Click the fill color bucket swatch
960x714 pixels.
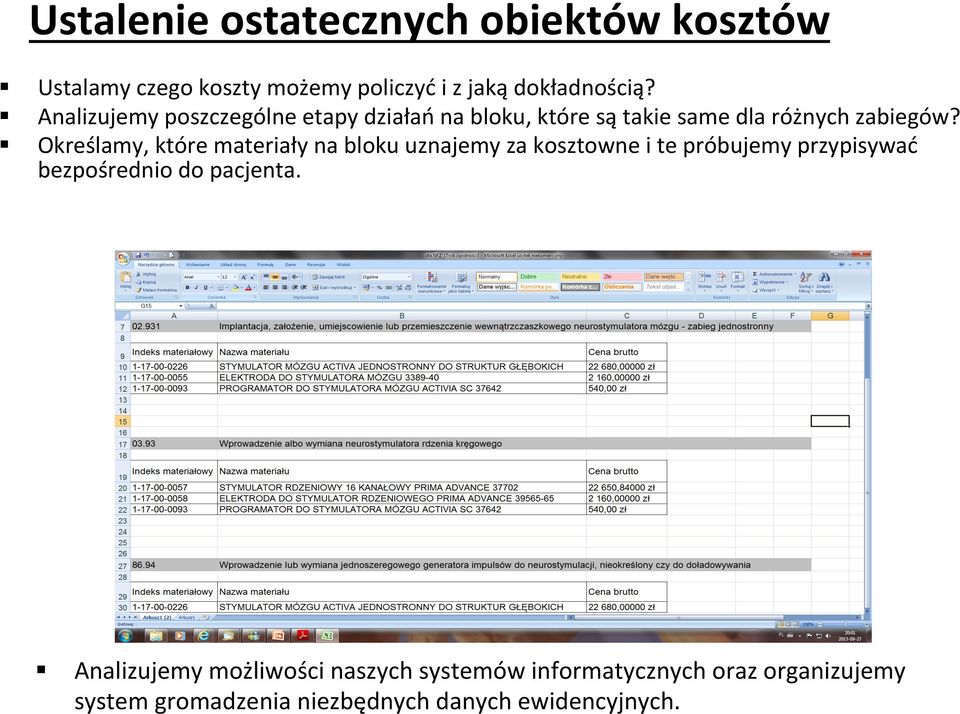tap(235, 287)
